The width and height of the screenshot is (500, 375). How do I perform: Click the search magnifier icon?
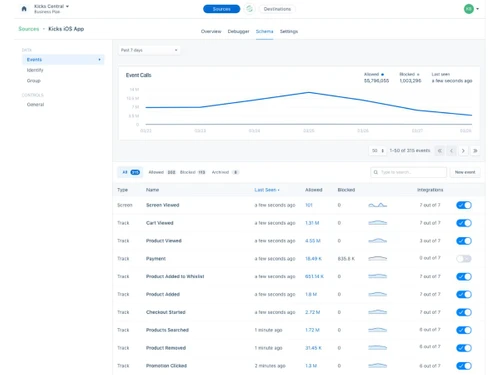(x=376, y=172)
